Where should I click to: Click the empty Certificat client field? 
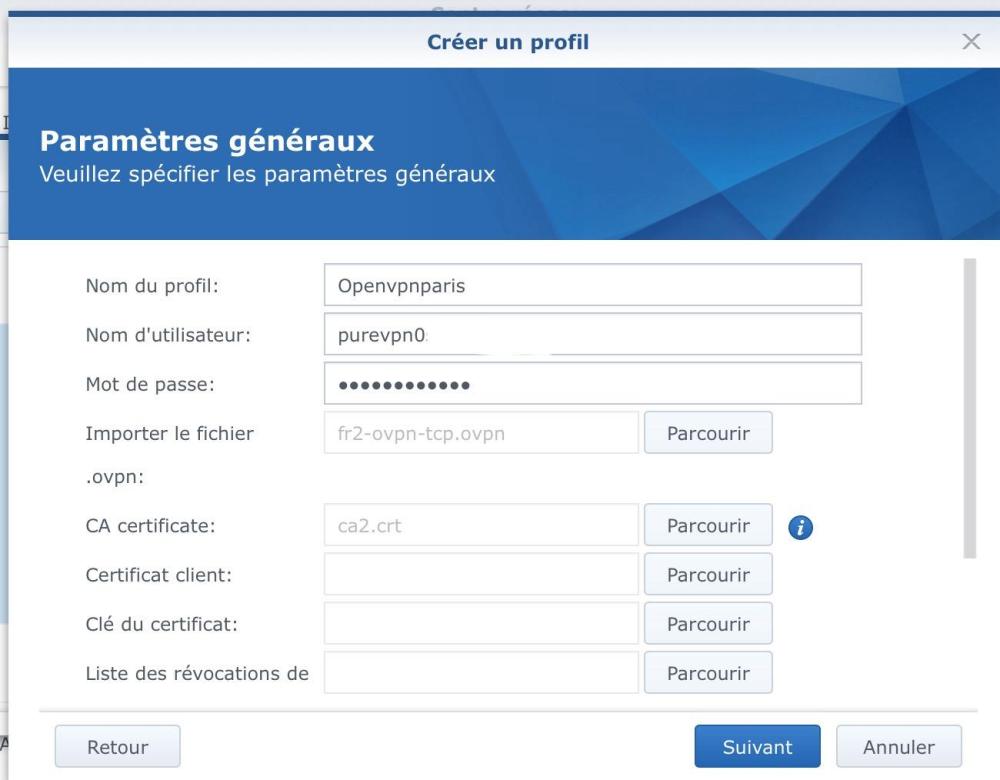tap(480, 575)
